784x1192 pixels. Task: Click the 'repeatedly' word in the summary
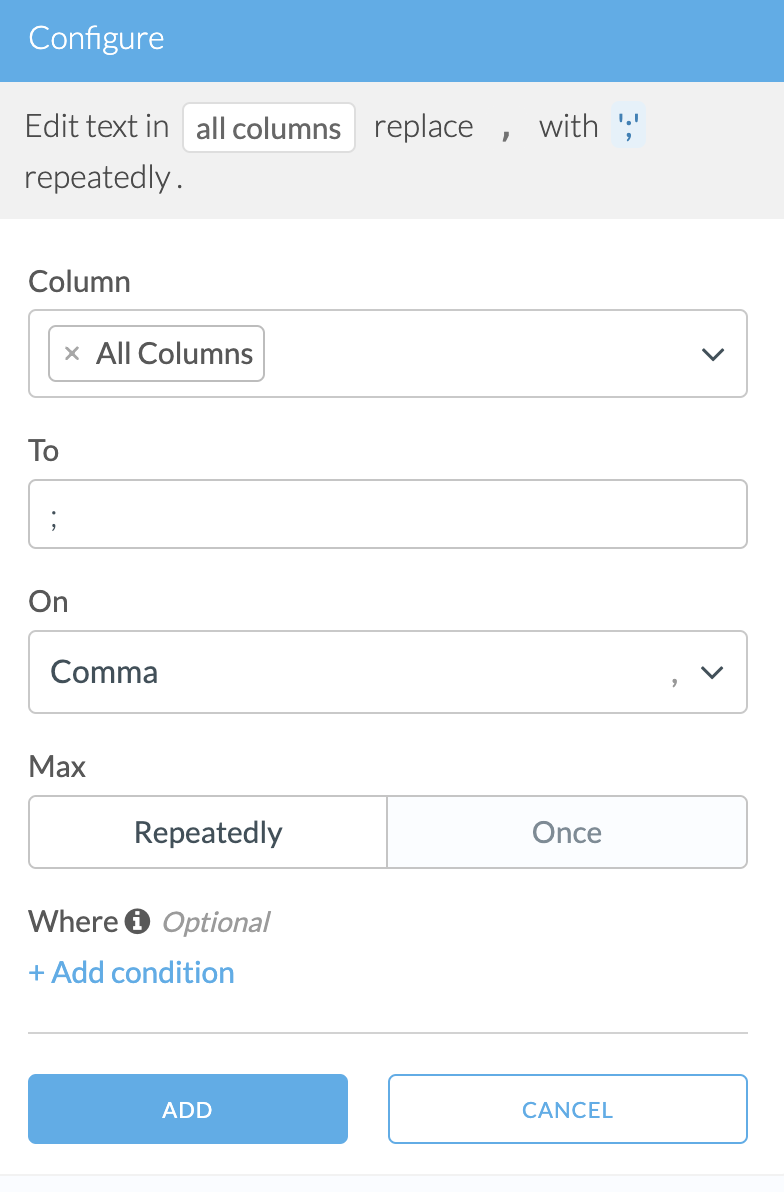(97, 178)
